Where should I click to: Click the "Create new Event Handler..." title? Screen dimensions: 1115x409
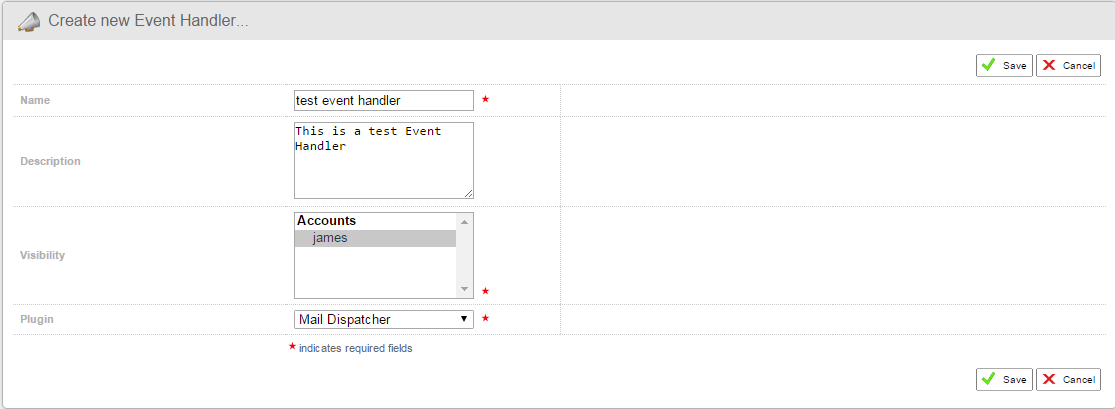pos(147,21)
